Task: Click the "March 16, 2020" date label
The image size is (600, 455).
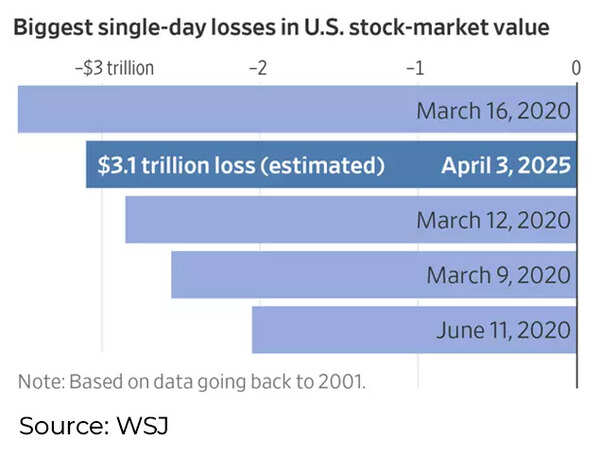Action: (494, 109)
